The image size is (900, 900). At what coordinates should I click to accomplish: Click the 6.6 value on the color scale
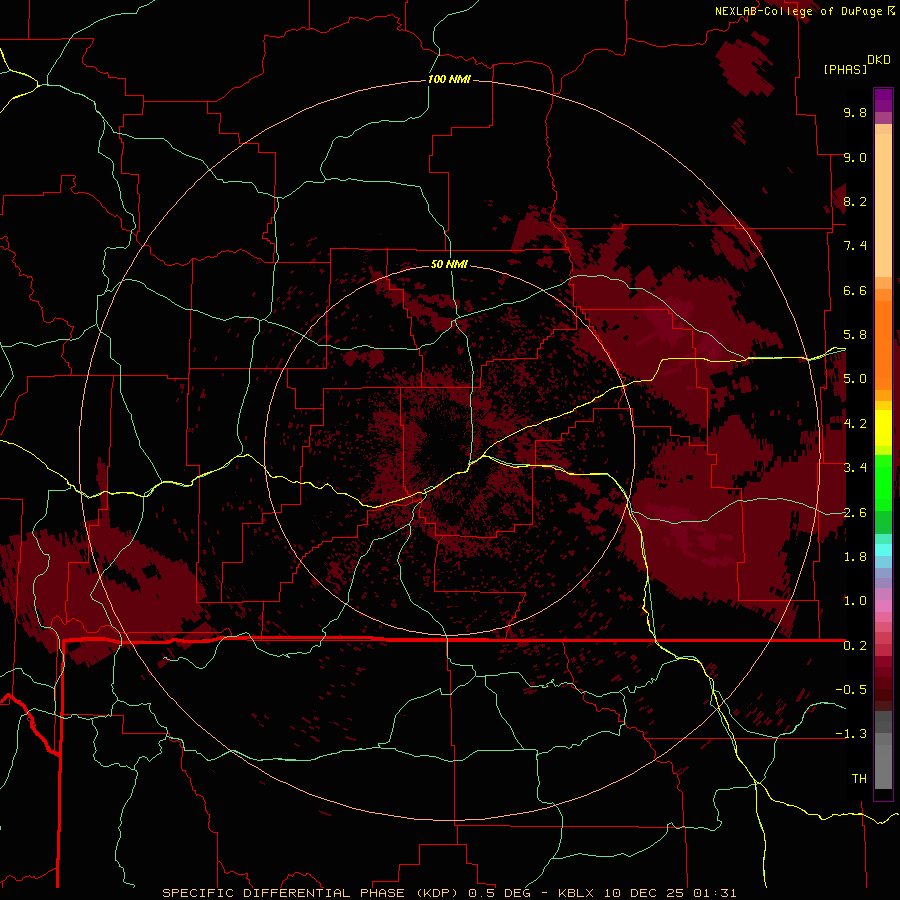(855, 290)
